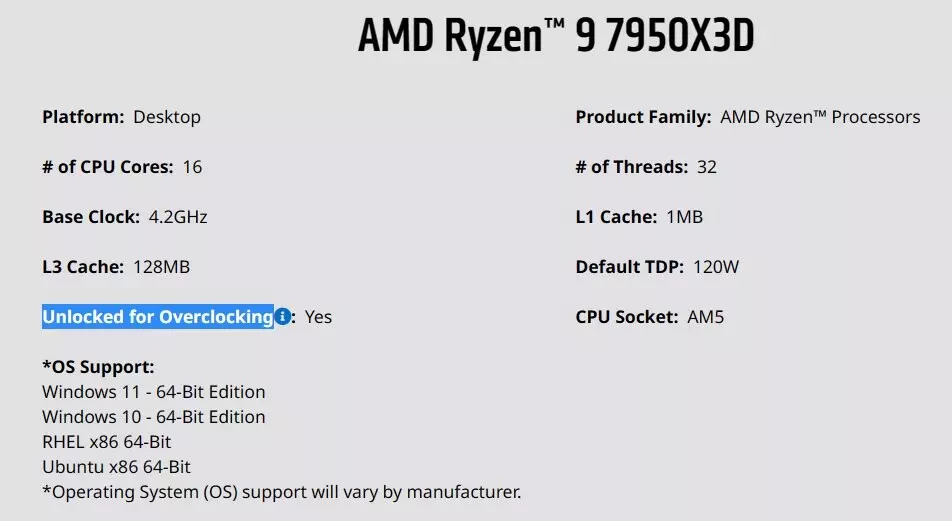
Task: Click the AMD Ryzen 9 7950X3D heading
Action: pyautogui.click(x=556, y=38)
